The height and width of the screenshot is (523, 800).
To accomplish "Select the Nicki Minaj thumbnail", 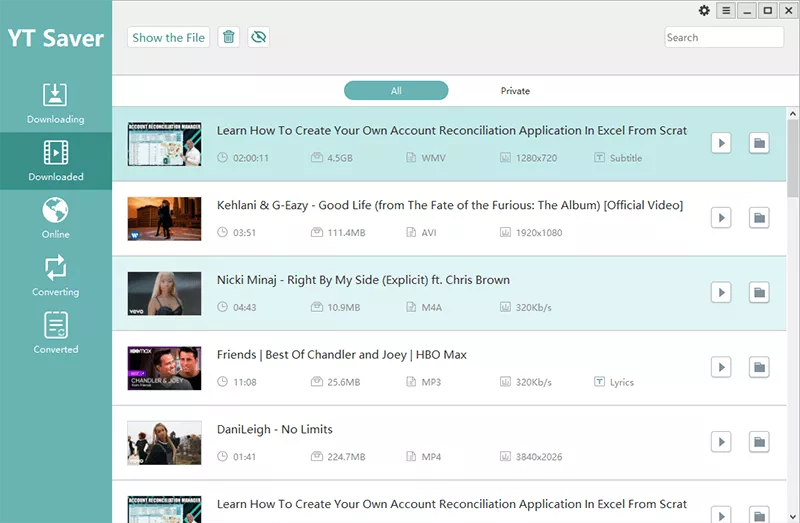I will click(x=164, y=293).
